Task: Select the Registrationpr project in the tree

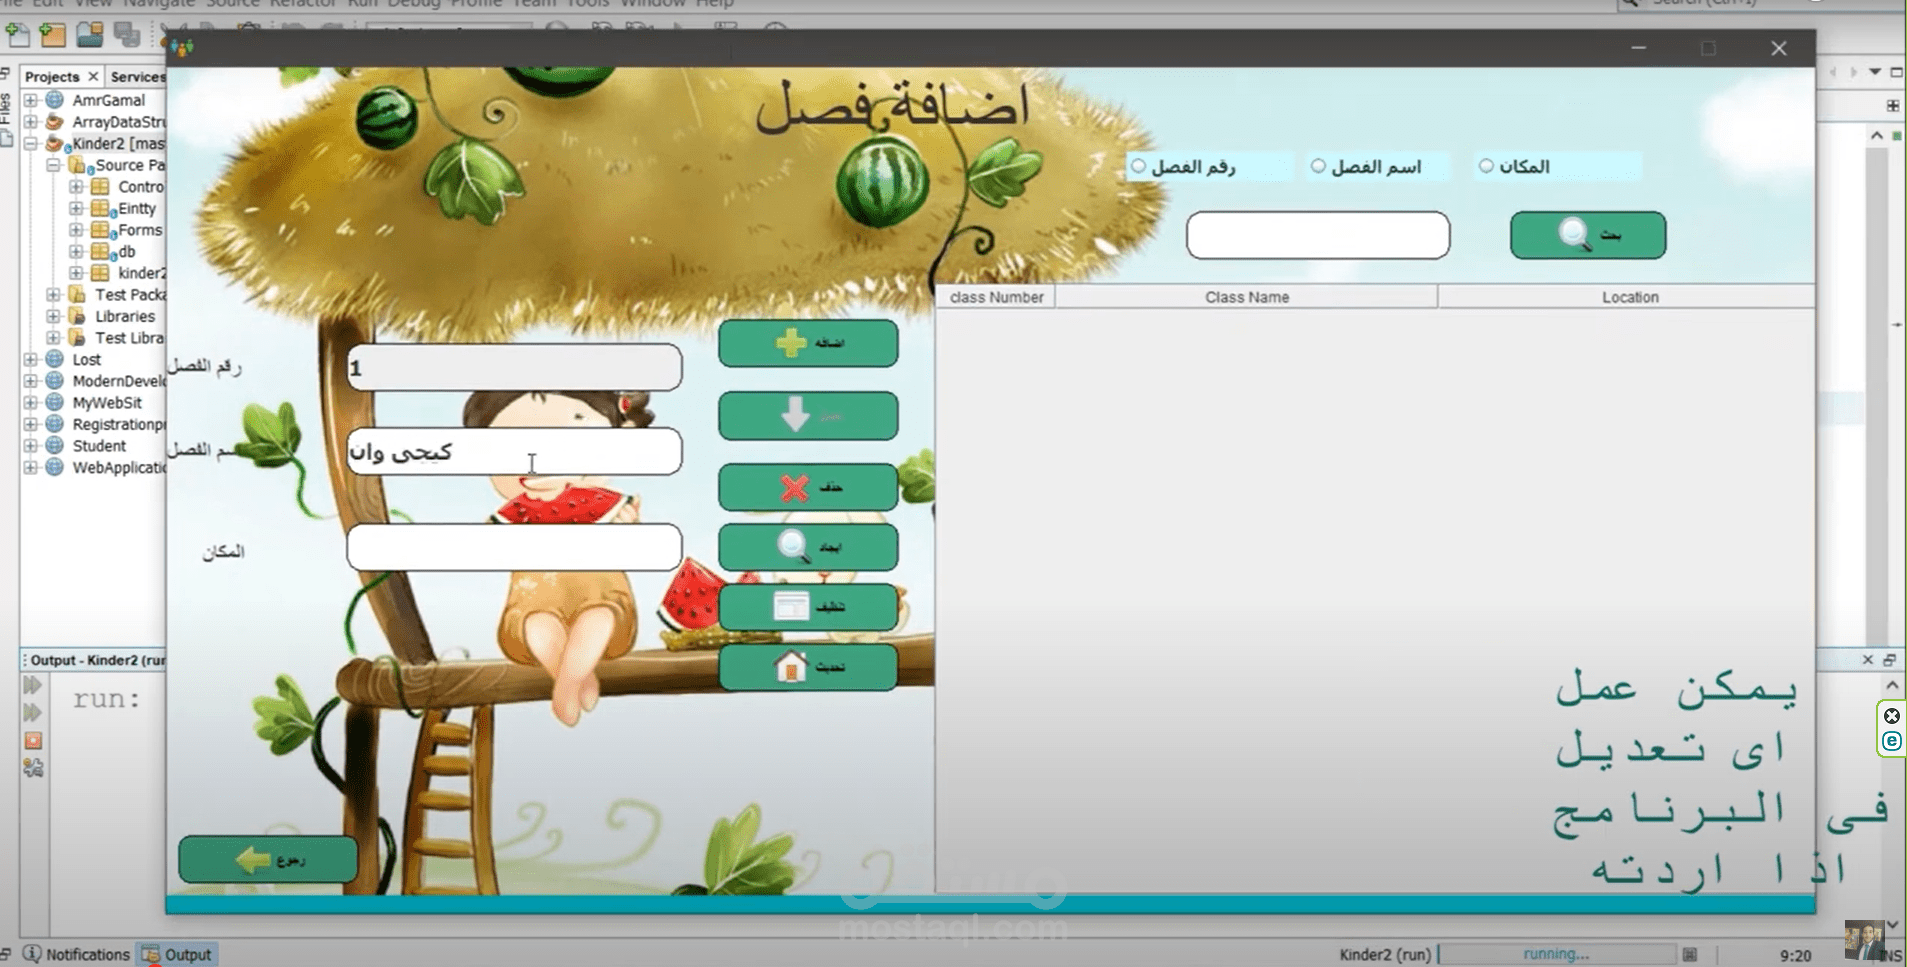Action: pyautogui.click(x=118, y=425)
